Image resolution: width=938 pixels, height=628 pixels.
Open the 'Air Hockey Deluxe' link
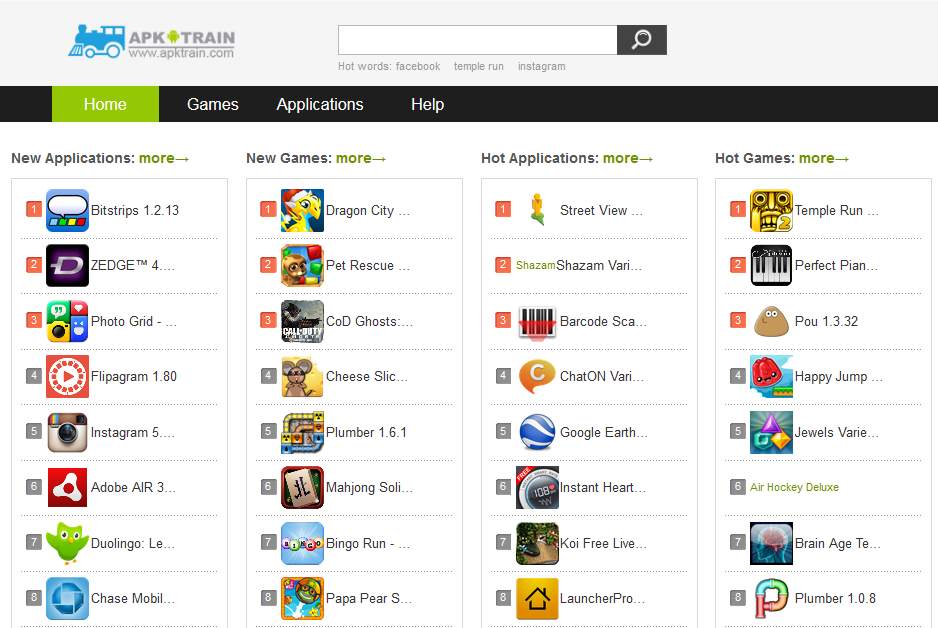pyautogui.click(x=794, y=487)
